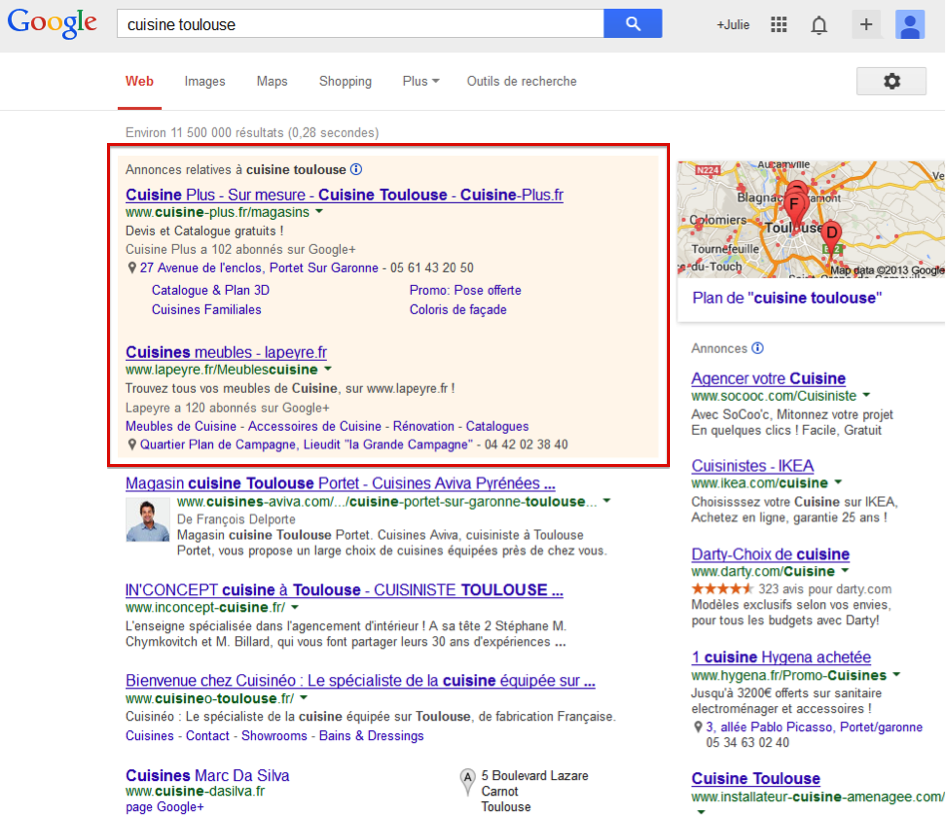Click marker F on the Toulouse map
Screen dimensions: 946x818
pos(795,206)
